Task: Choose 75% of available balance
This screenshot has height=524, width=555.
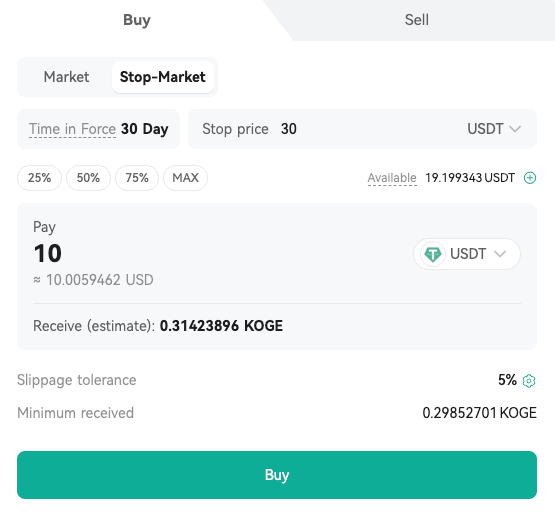Action: tap(137, 178)
